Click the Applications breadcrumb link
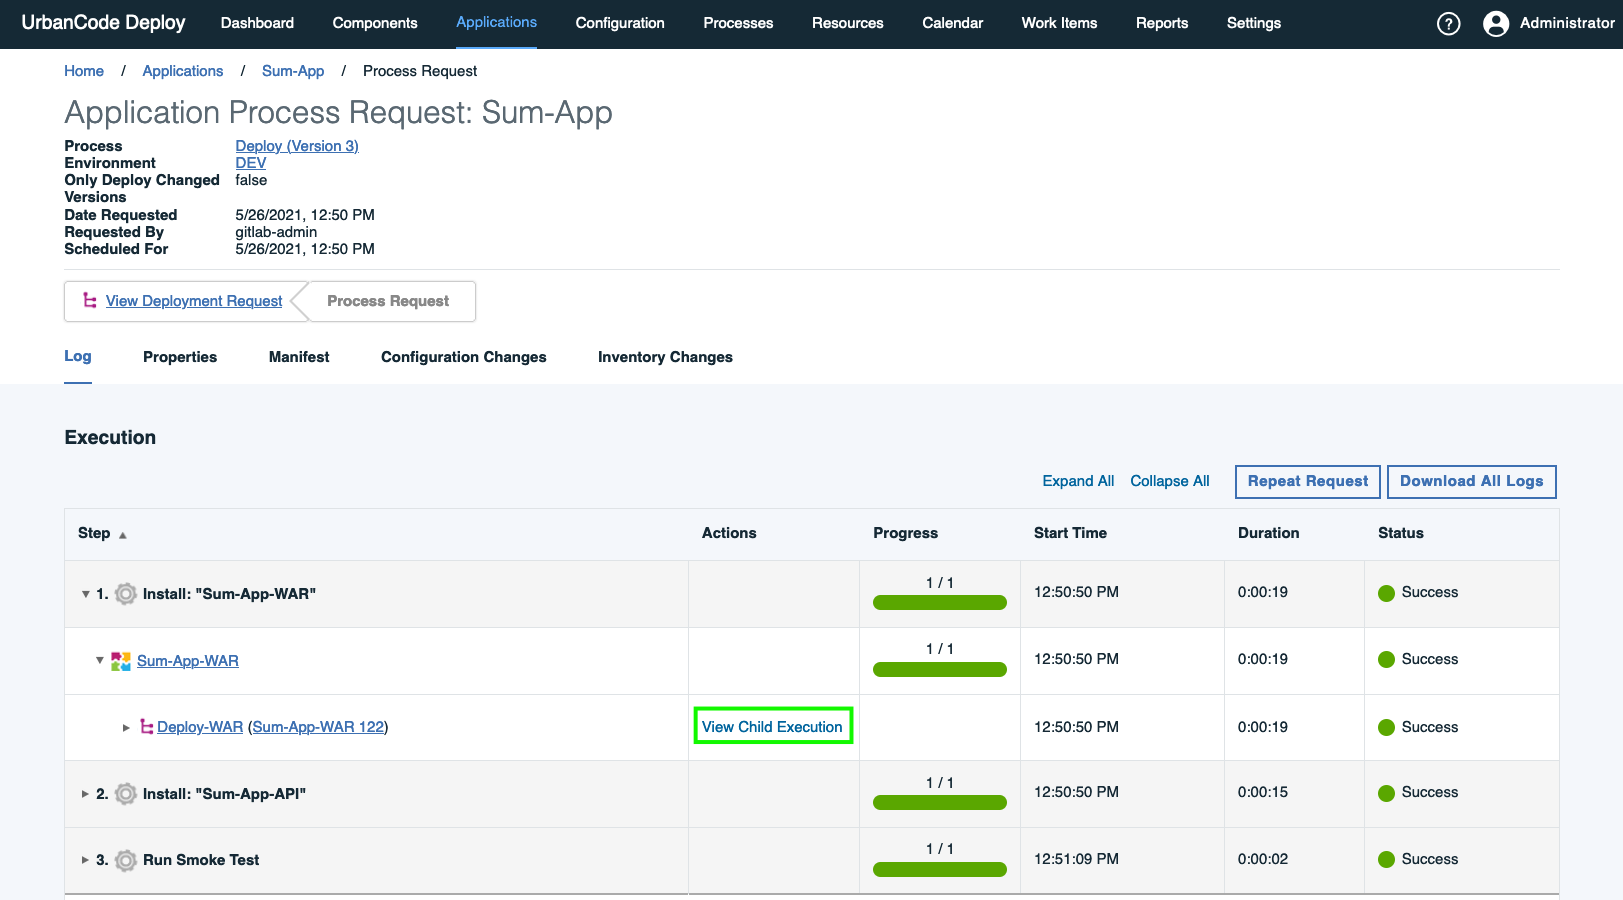The image size is (1623, 900). point(183,71)
